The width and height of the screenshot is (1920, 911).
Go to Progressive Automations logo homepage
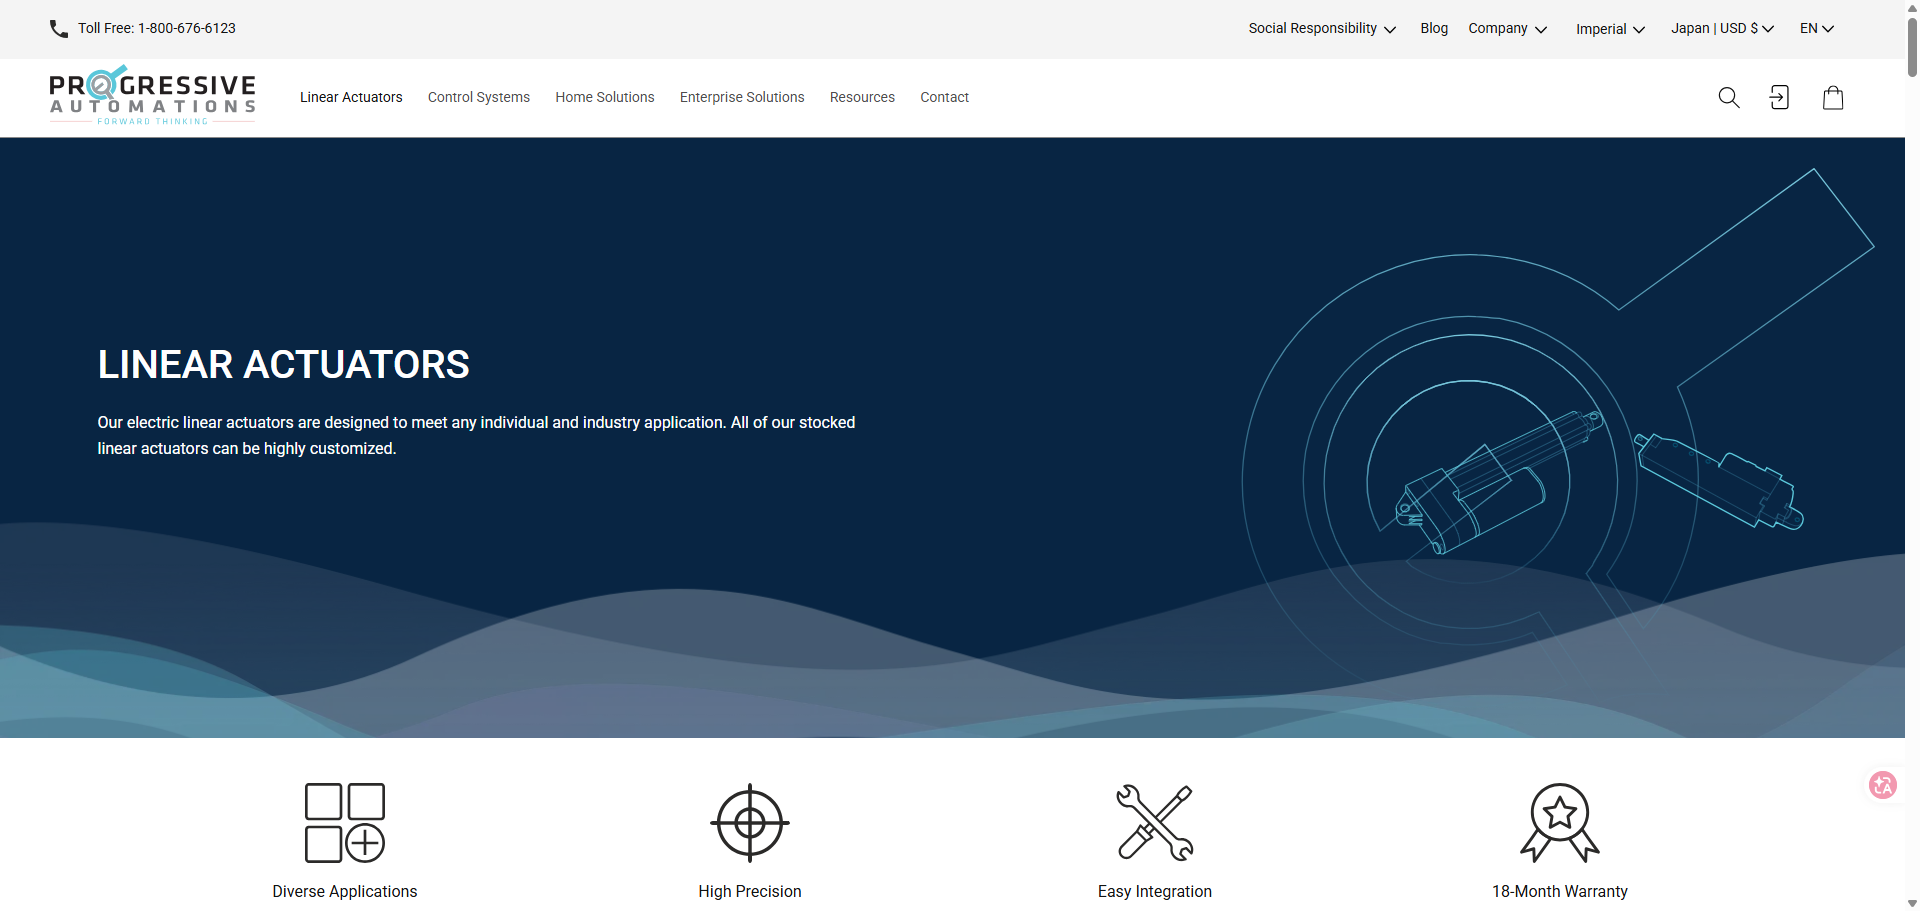pyautogui.click(x=153, y=96)
